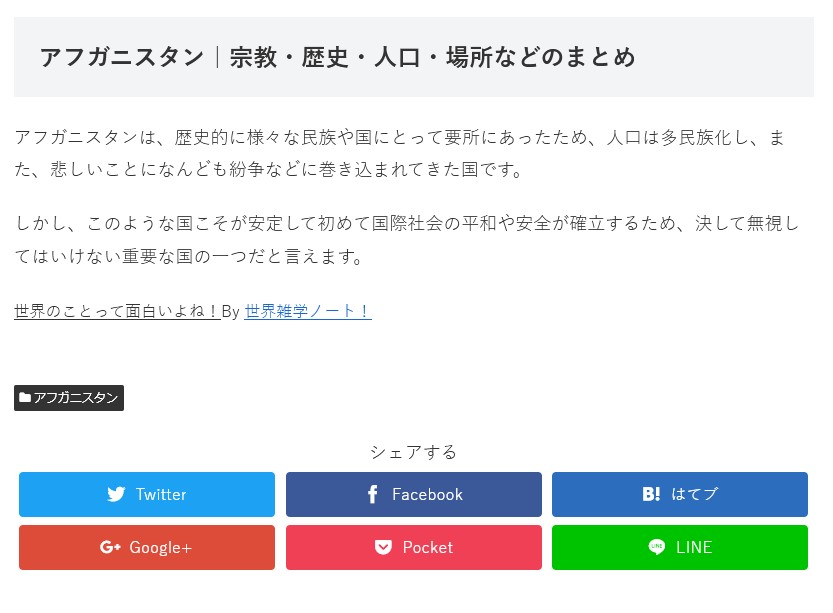Click the シェアする label
This screenshot has height=613, width=833.
(413, 451)
